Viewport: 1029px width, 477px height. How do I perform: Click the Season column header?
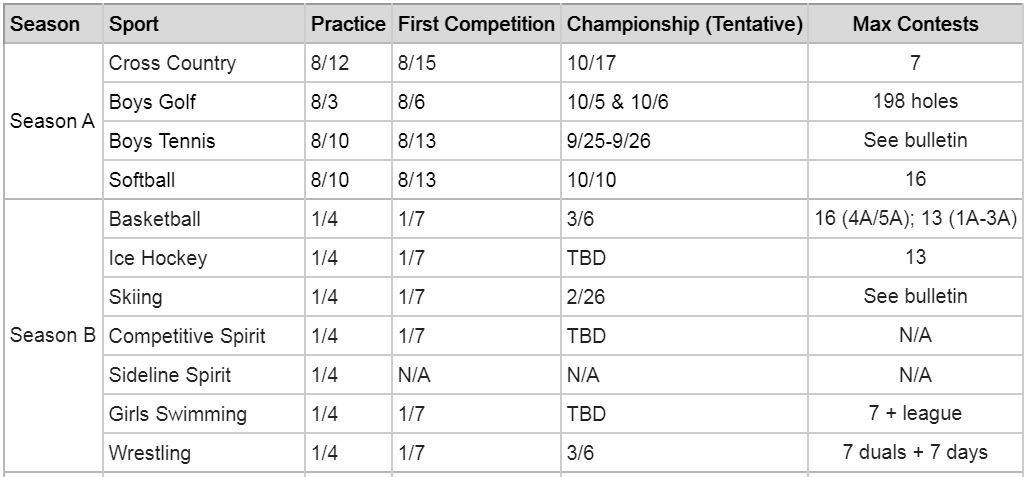click(45, 23)
